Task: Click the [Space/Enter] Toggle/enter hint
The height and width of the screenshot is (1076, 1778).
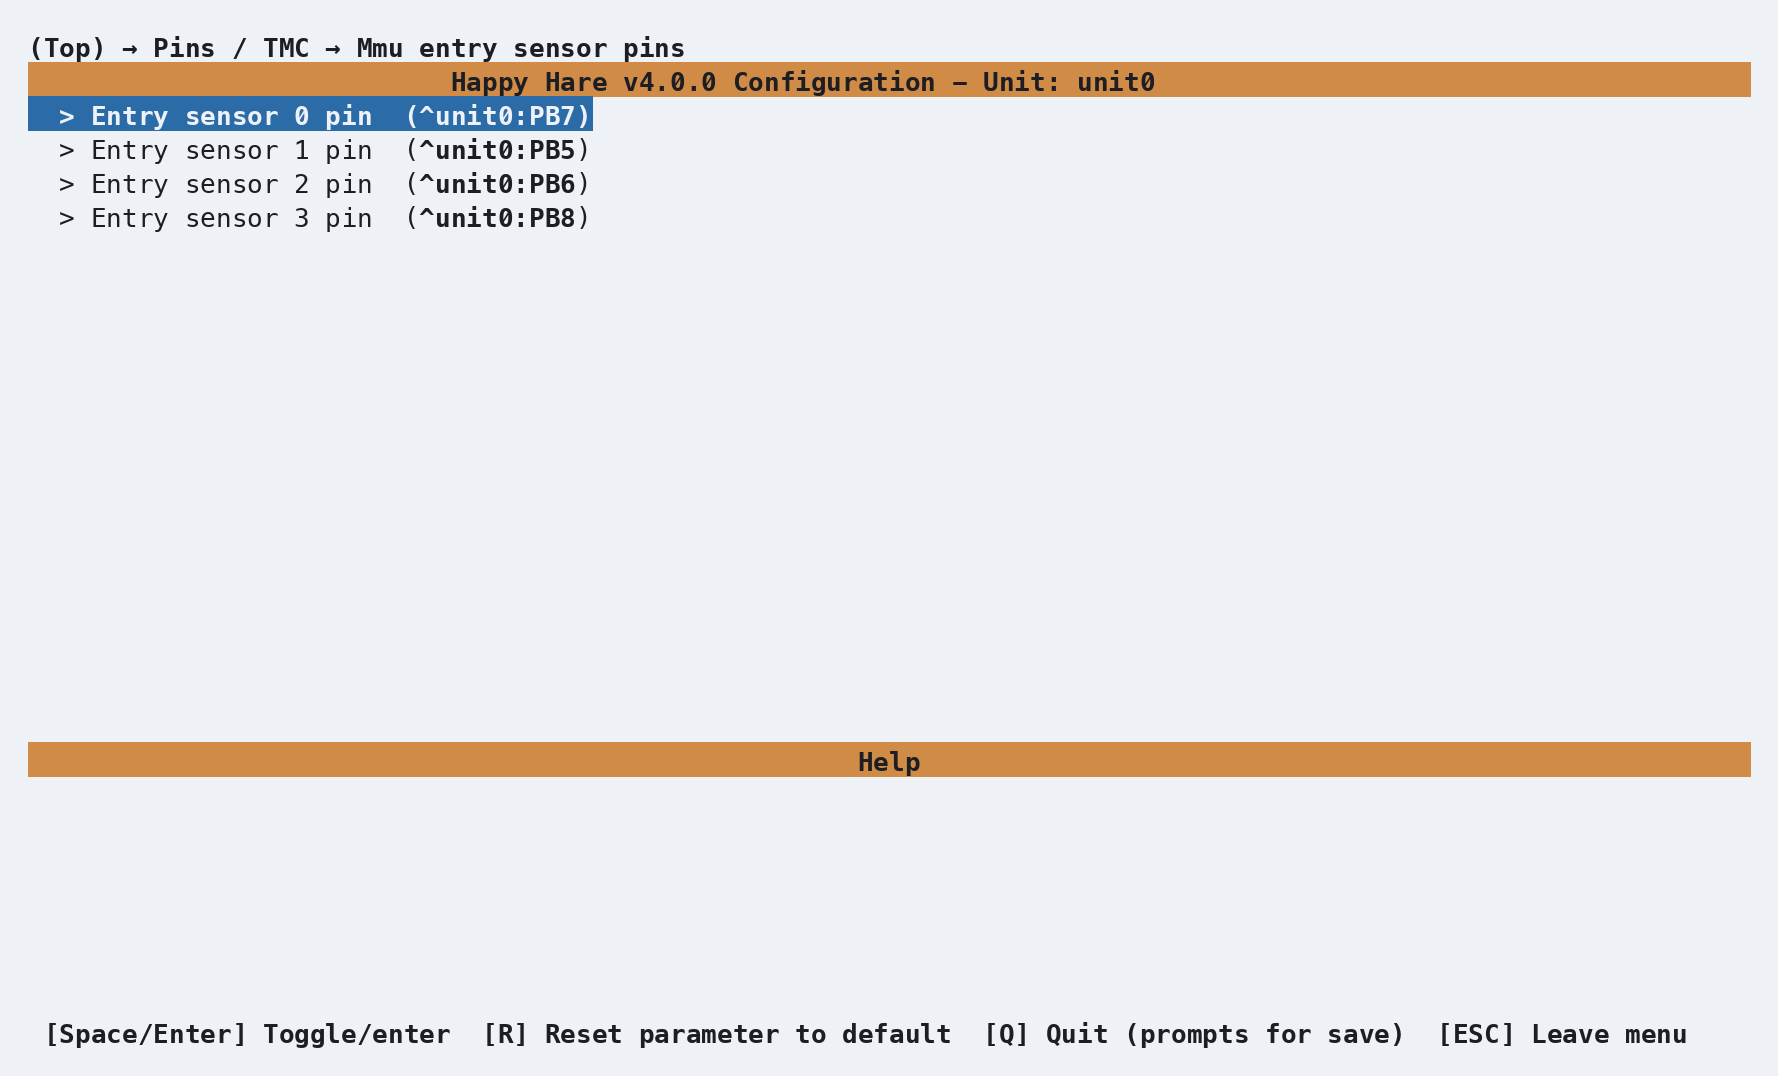Action: pyautogui.click(x=248, y=1034)
